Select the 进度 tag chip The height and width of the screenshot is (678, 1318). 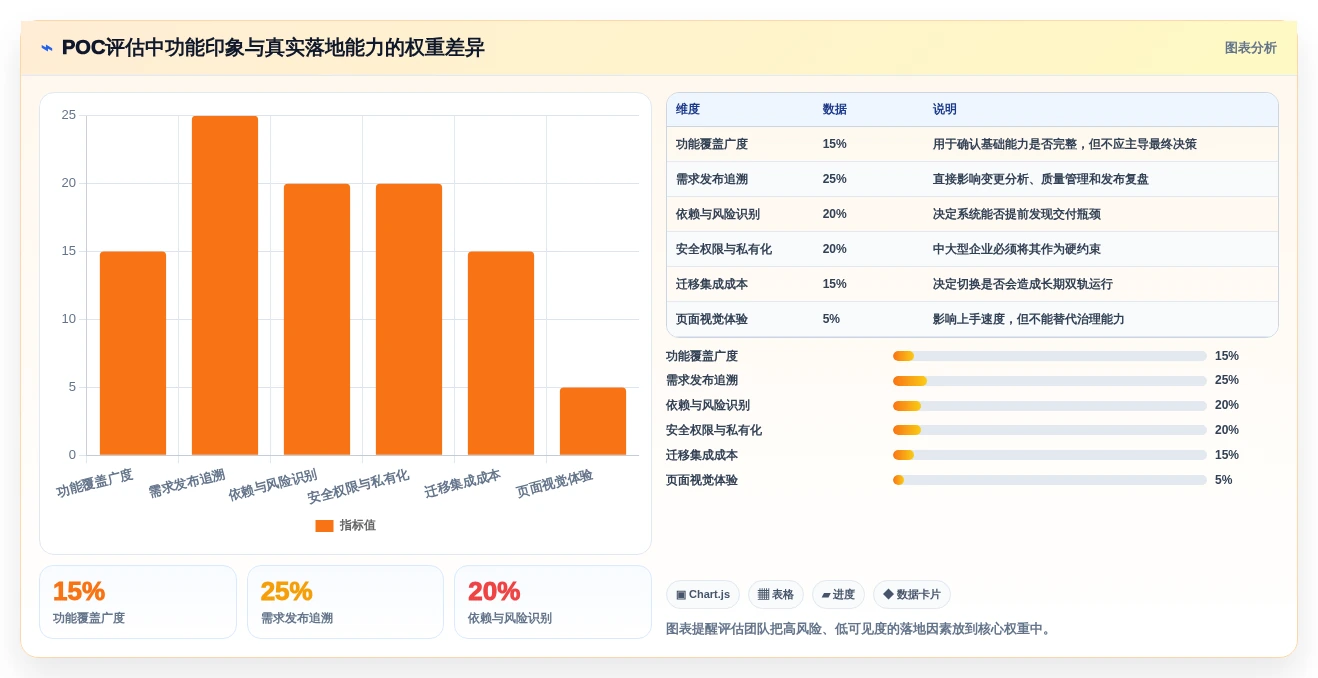(x=838, y=594)
